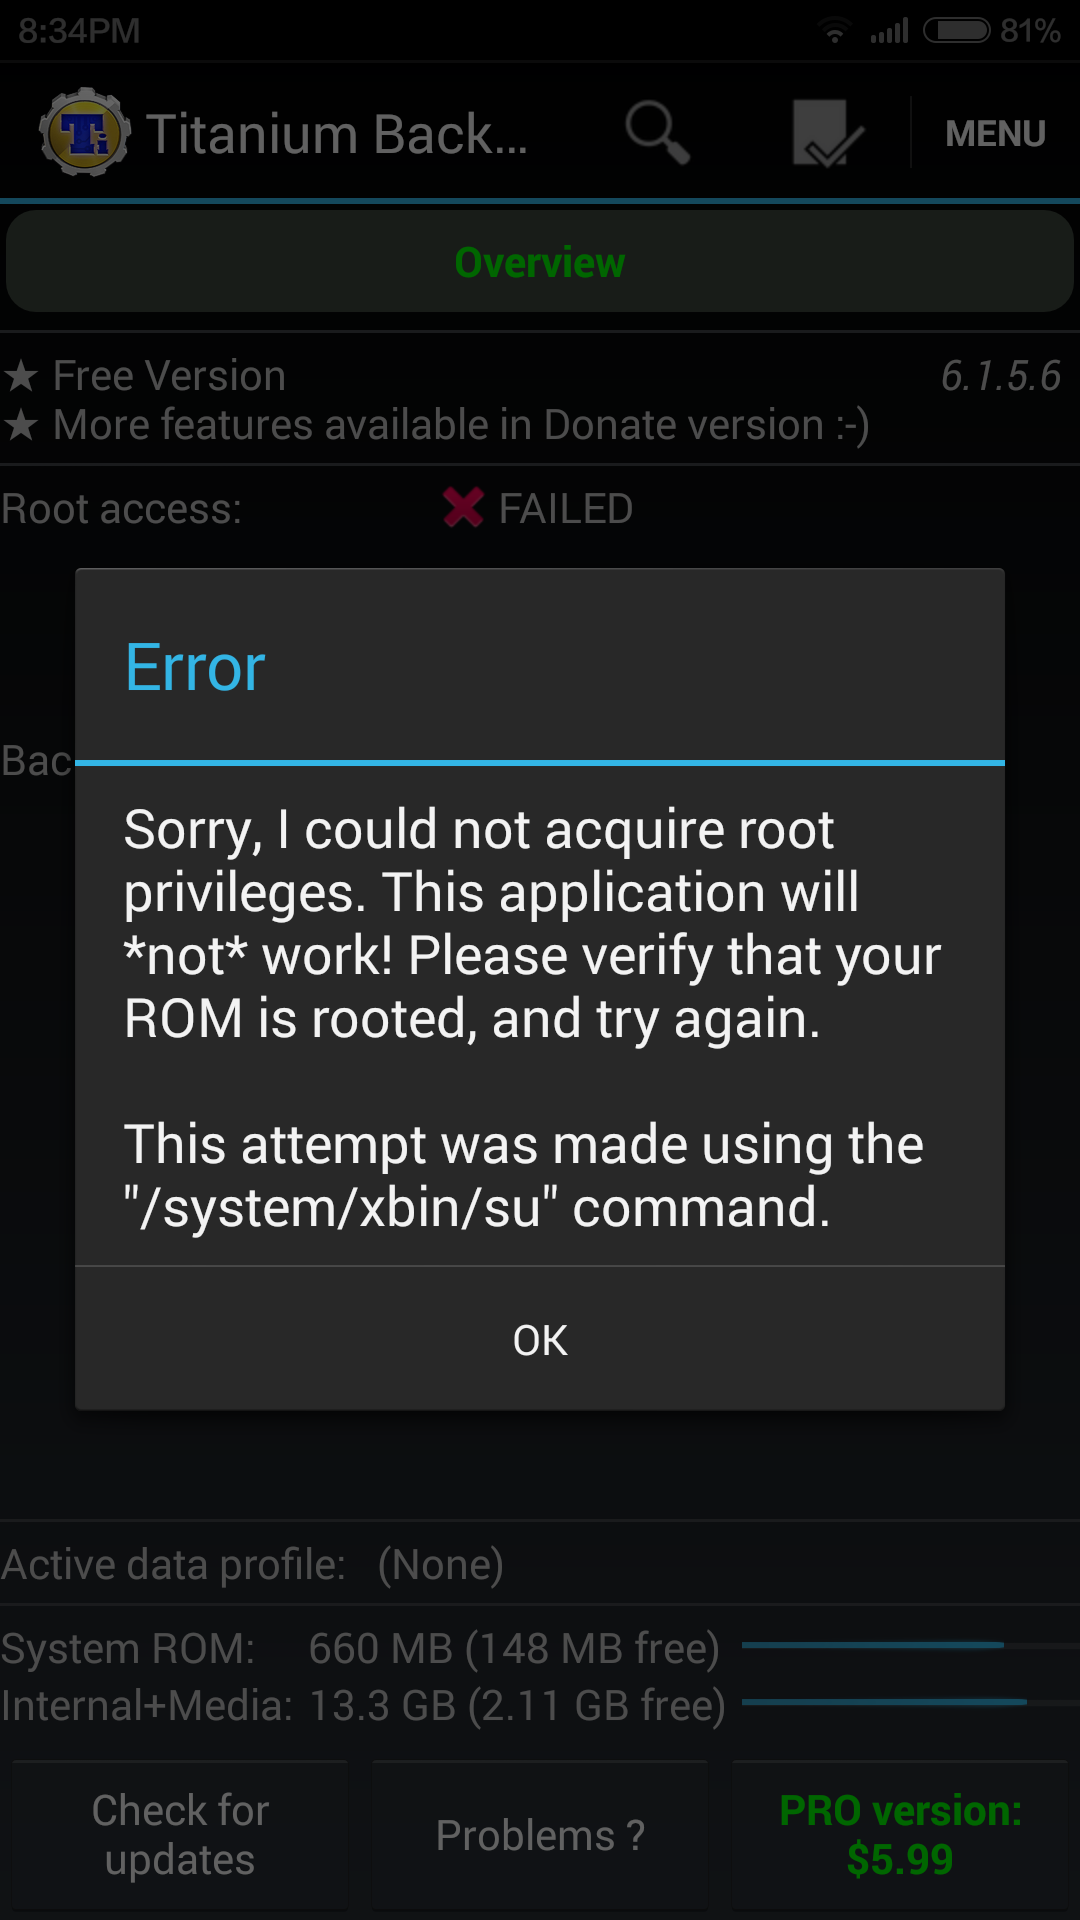Open the MENU button

(x=995, y=133)
